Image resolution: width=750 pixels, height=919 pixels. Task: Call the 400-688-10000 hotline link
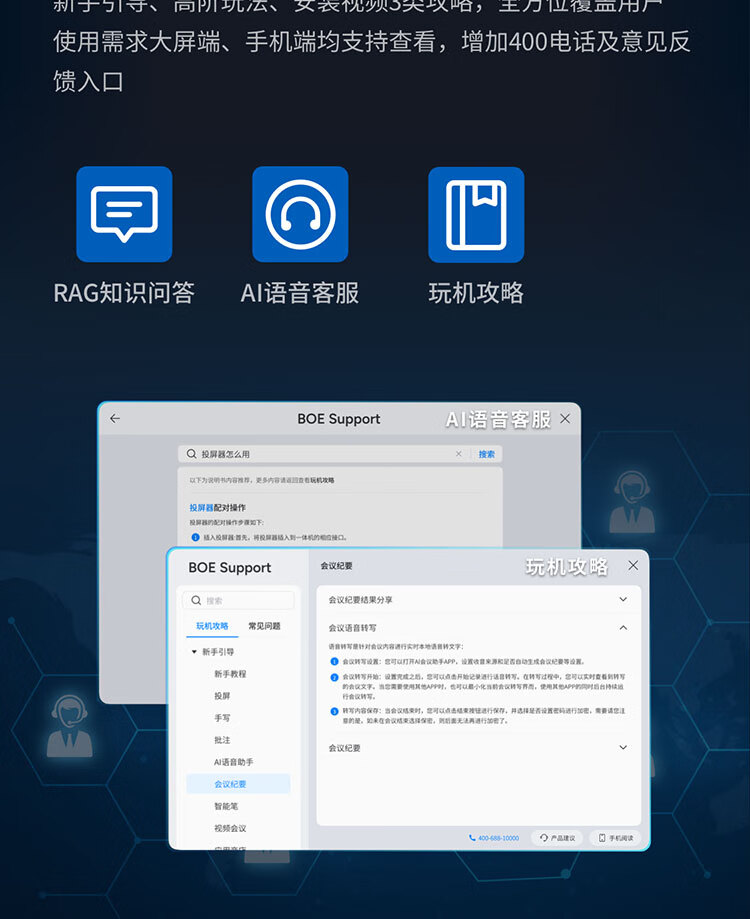[499, 838]
